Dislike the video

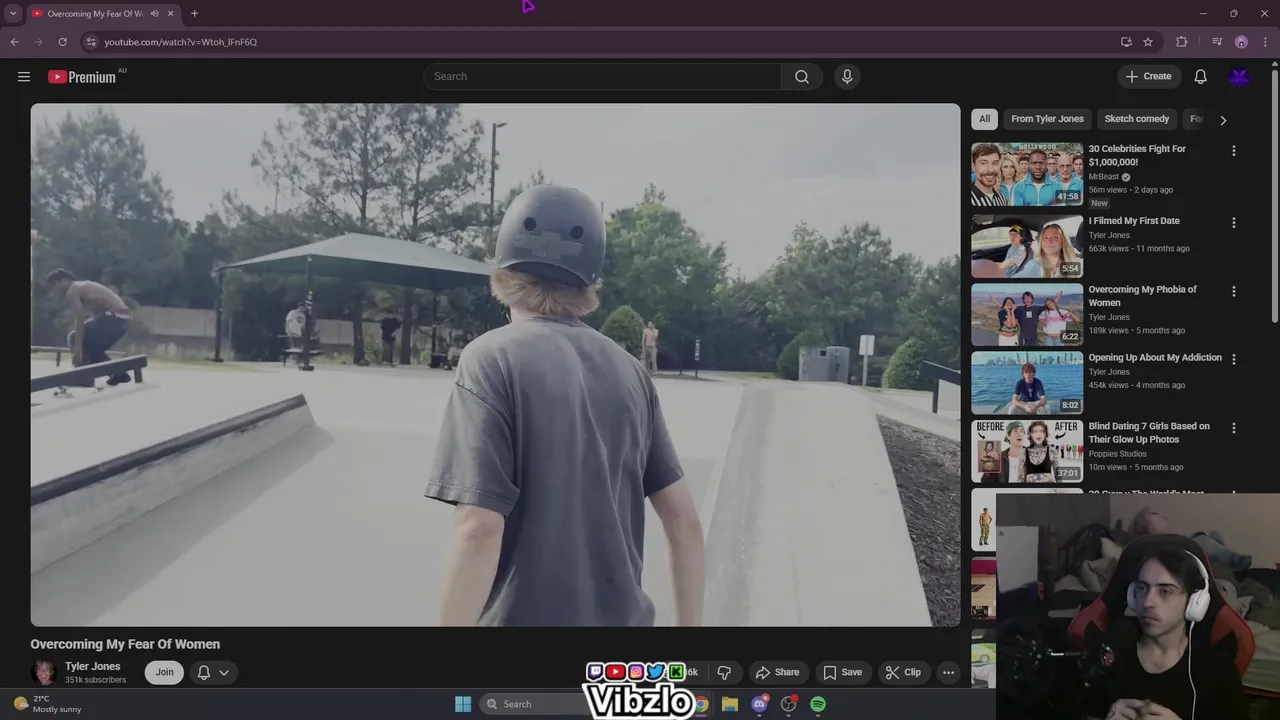pyautogui.click(x=724, y=672)
